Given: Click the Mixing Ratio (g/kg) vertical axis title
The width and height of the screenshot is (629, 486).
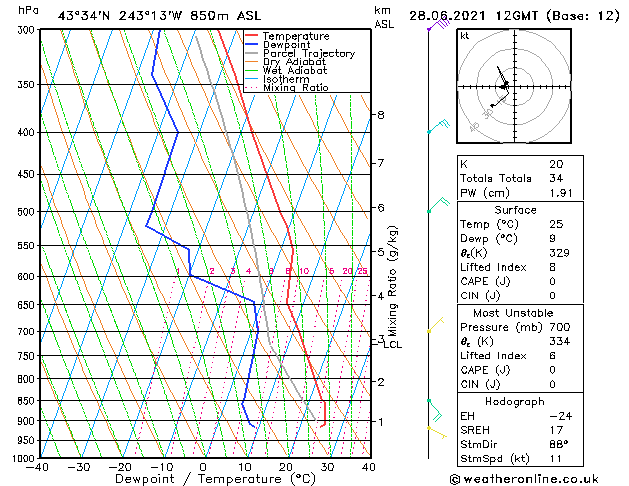Looking at the screenshot, I should coord(392,281).
